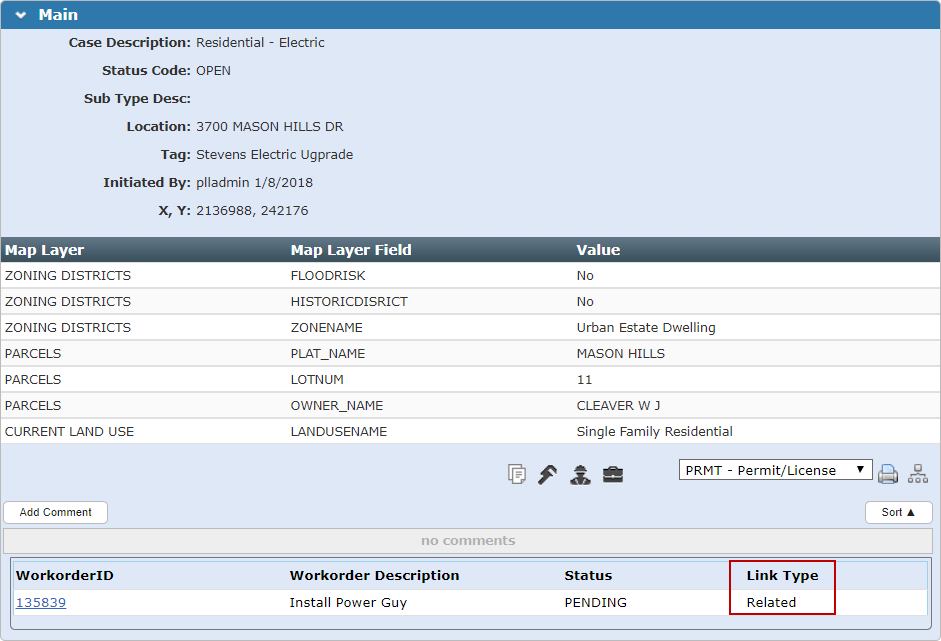Click the owner name 'CLEAVER W J'
Viewport: 941px width, 641px height.
point(619,406)
